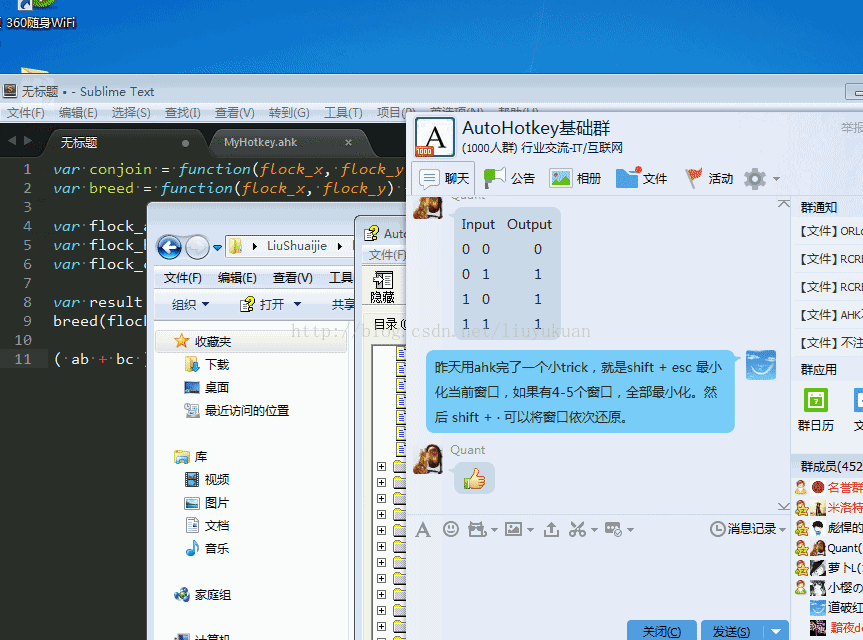
Task: Click the chat toolbar icon after the scissors
Action: [x=613, y=529]
